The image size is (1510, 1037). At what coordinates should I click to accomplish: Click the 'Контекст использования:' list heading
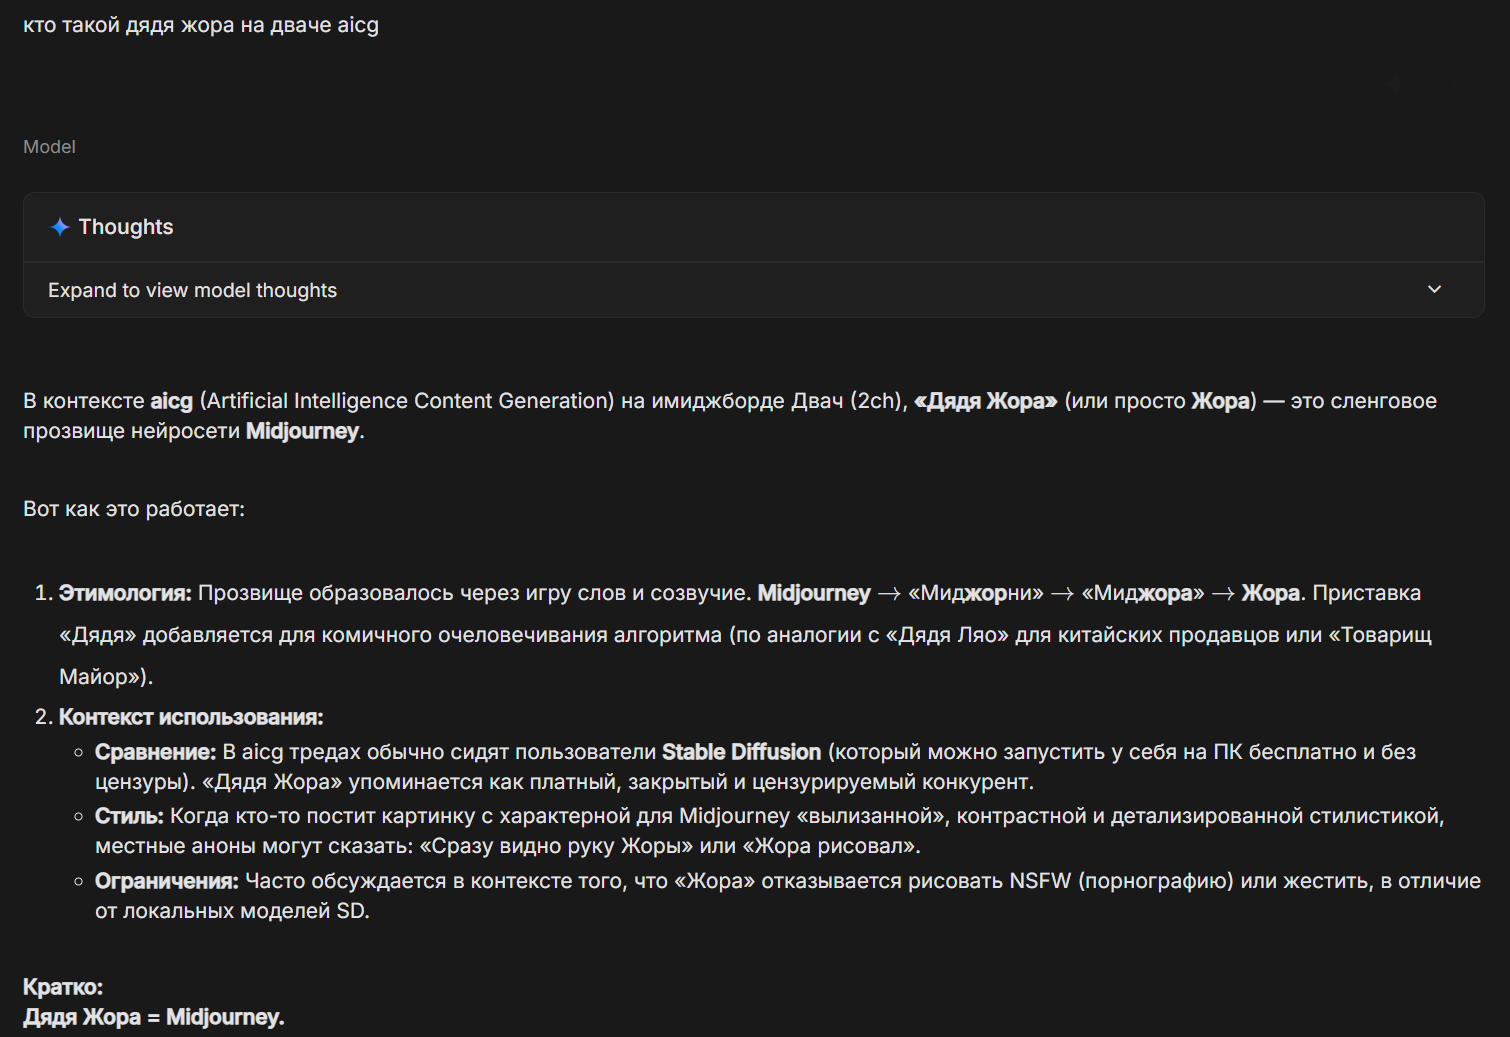(x=191, y=717)
